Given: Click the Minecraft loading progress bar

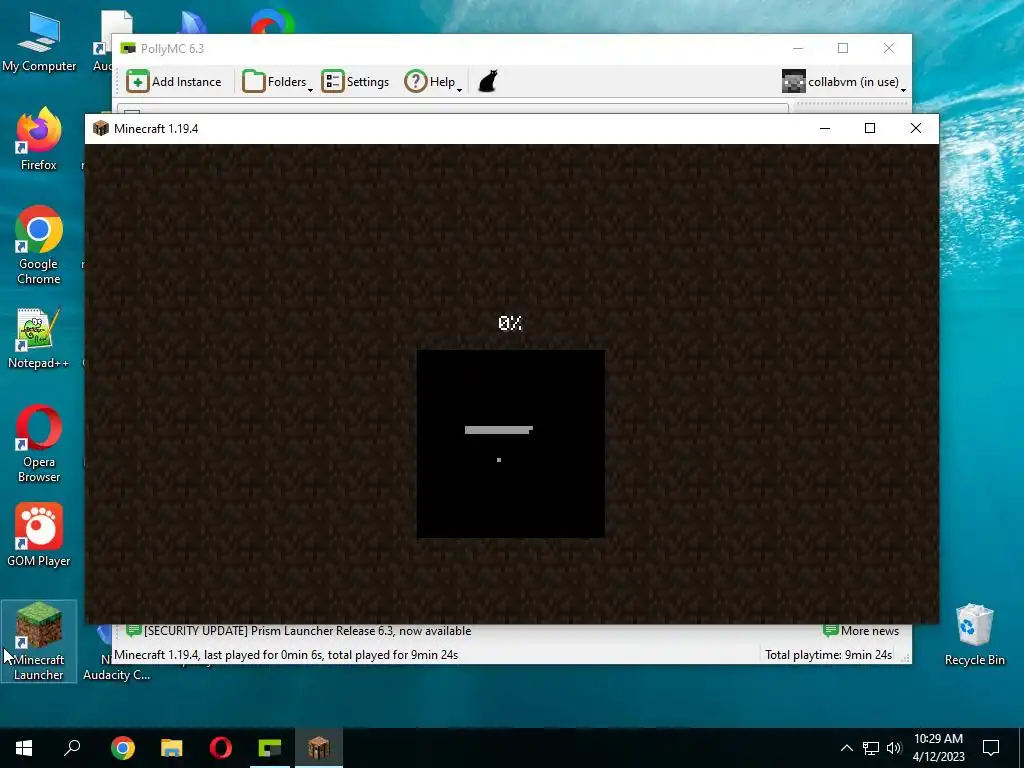Looking at the screenshot, I should (499, 430).
